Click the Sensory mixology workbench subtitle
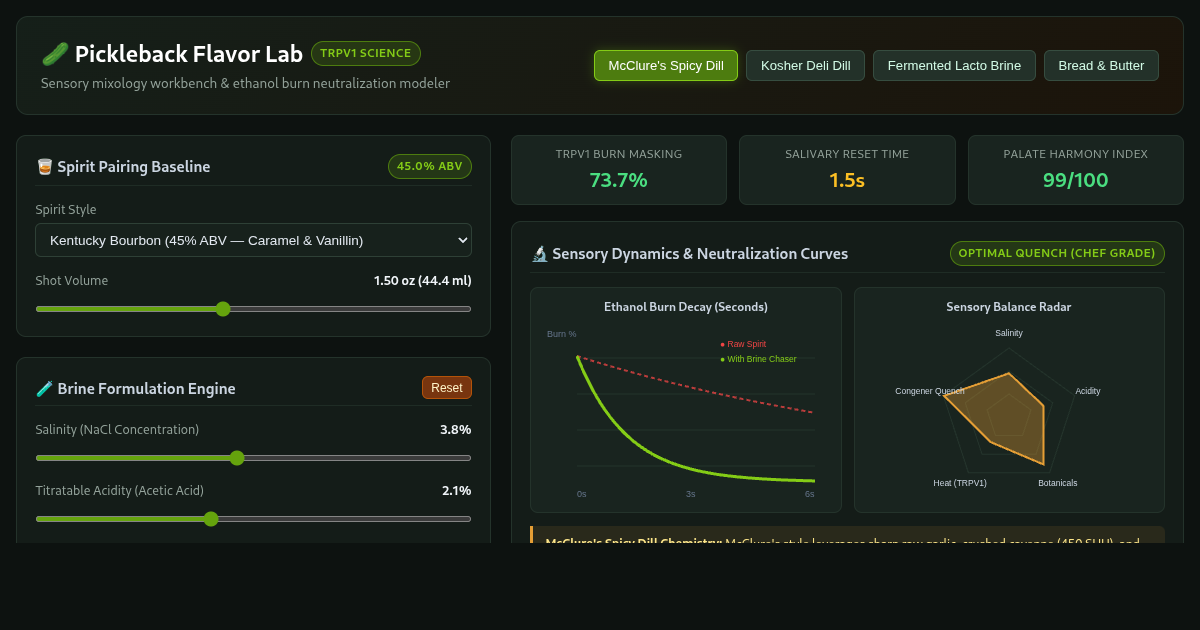This screenshot has width=1200, height=630. (245, 84)
